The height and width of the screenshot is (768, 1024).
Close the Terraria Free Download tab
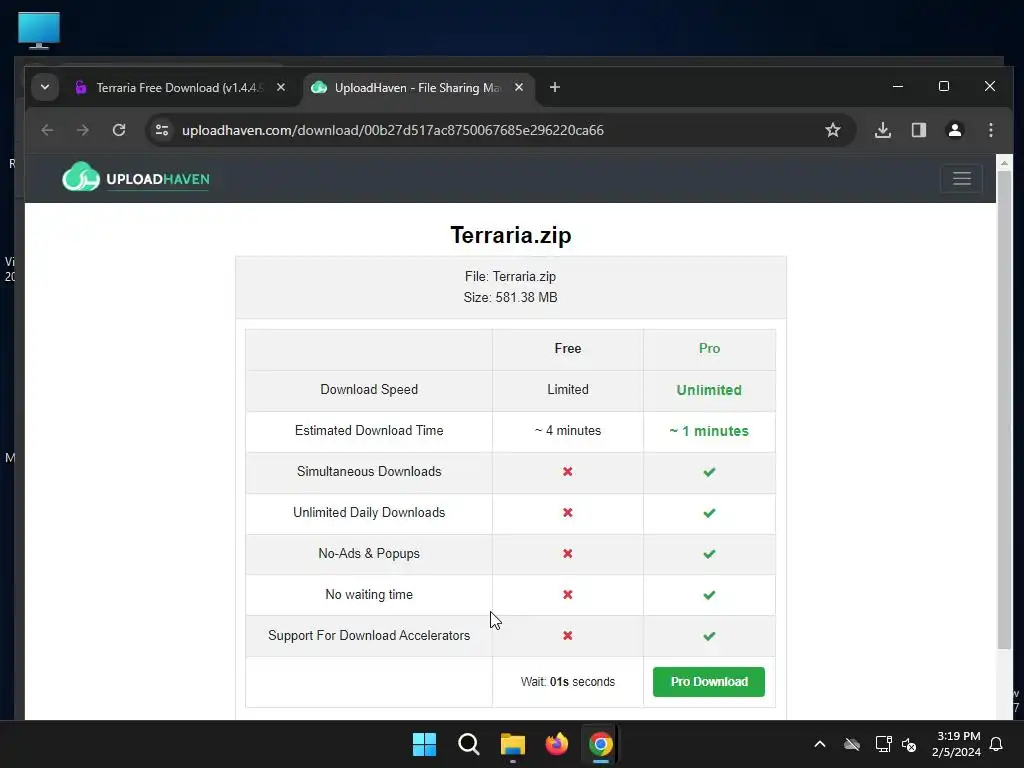pos(281,87)
